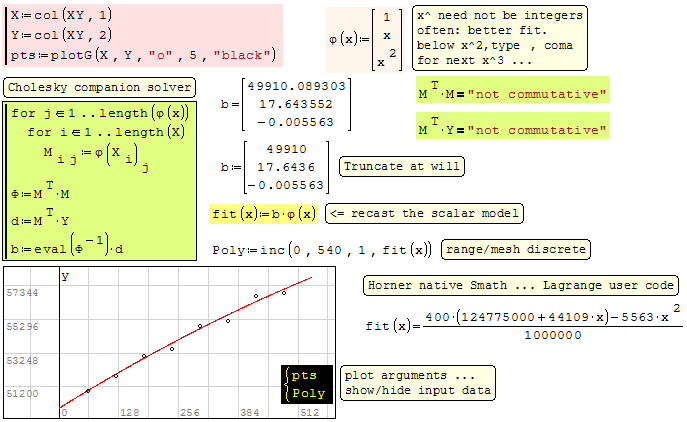This screenshot has width=687, height=422.
Task: Select highlighted fit(x):=b·φ(x) definition
Action: pyautogui.click(x=264, y=213)
